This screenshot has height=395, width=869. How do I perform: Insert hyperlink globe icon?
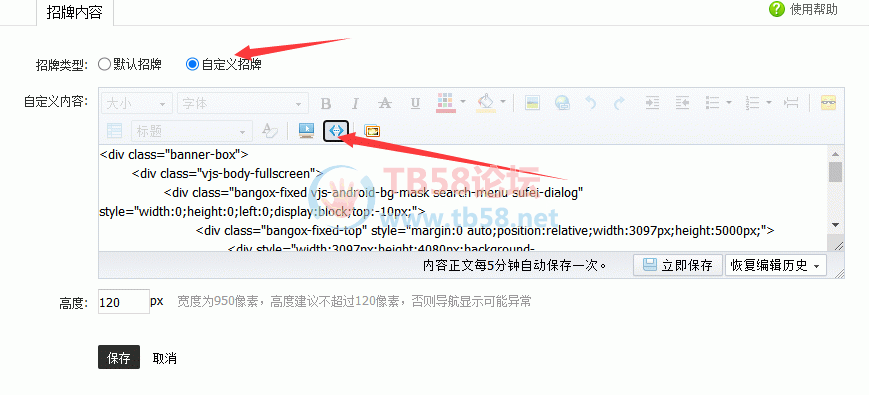point(563,103)
